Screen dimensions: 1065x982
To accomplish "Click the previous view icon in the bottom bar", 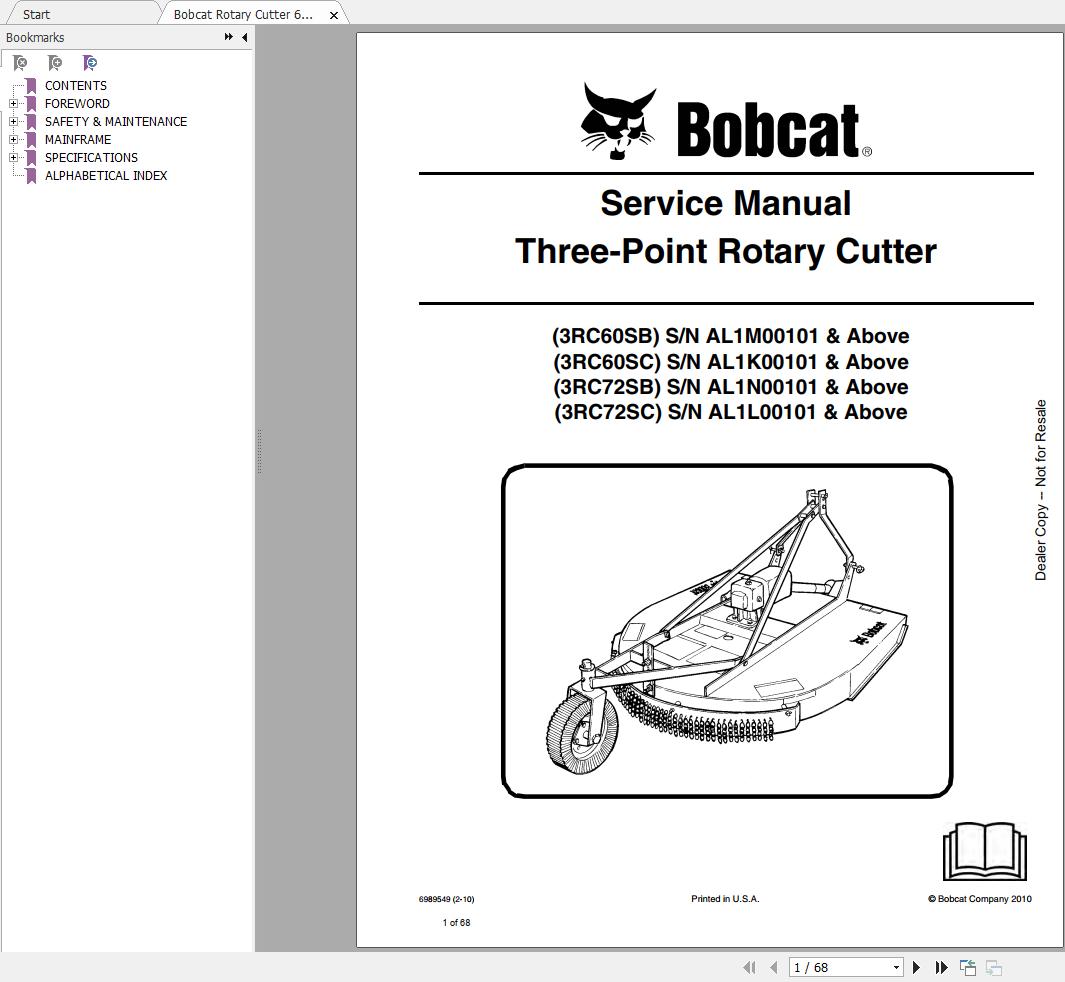I will point(968,967).
